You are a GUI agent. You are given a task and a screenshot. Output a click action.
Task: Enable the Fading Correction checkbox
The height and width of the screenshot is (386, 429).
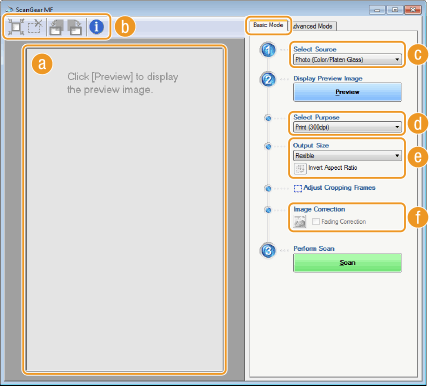(316, 222)
